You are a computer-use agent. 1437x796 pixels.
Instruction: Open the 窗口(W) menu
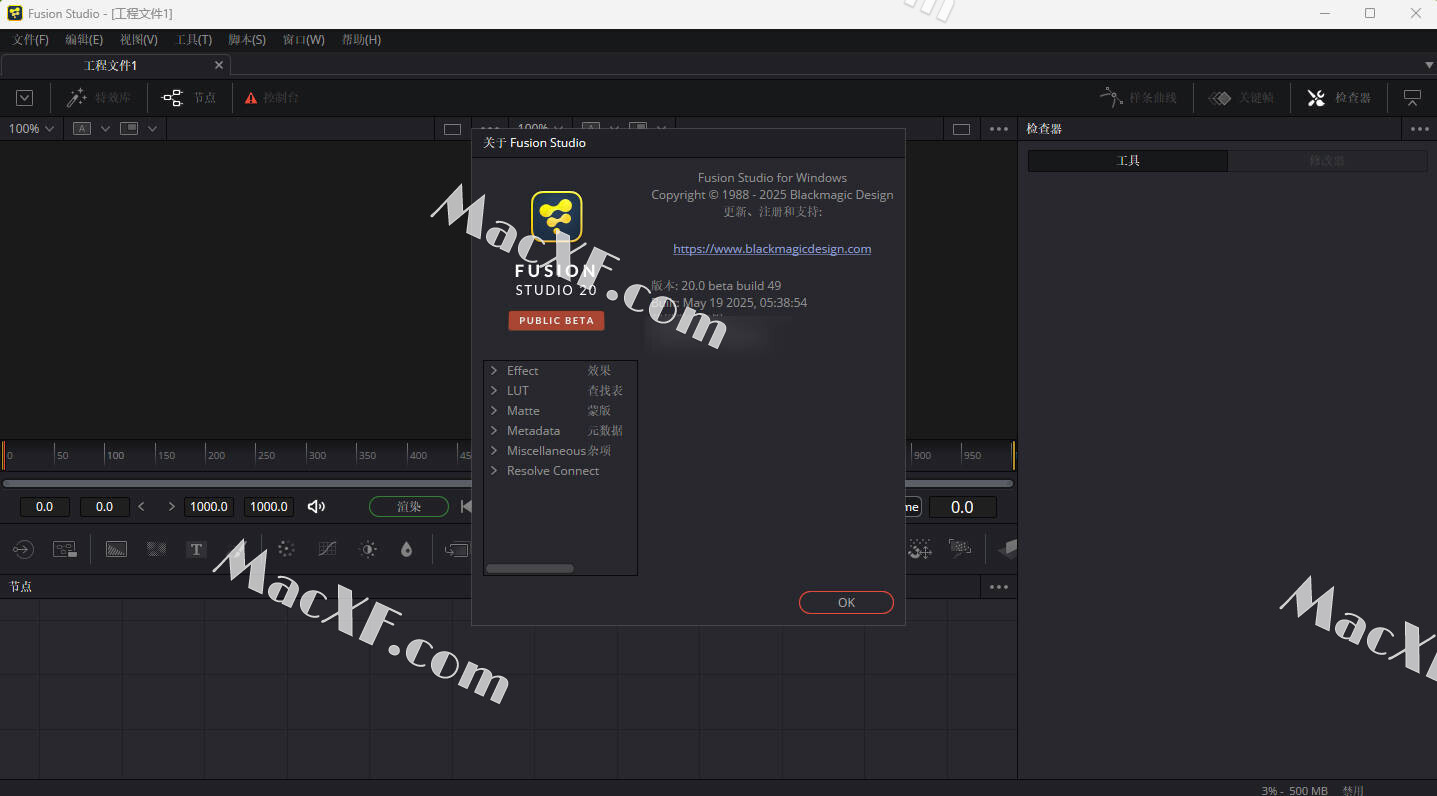(303, 40)
